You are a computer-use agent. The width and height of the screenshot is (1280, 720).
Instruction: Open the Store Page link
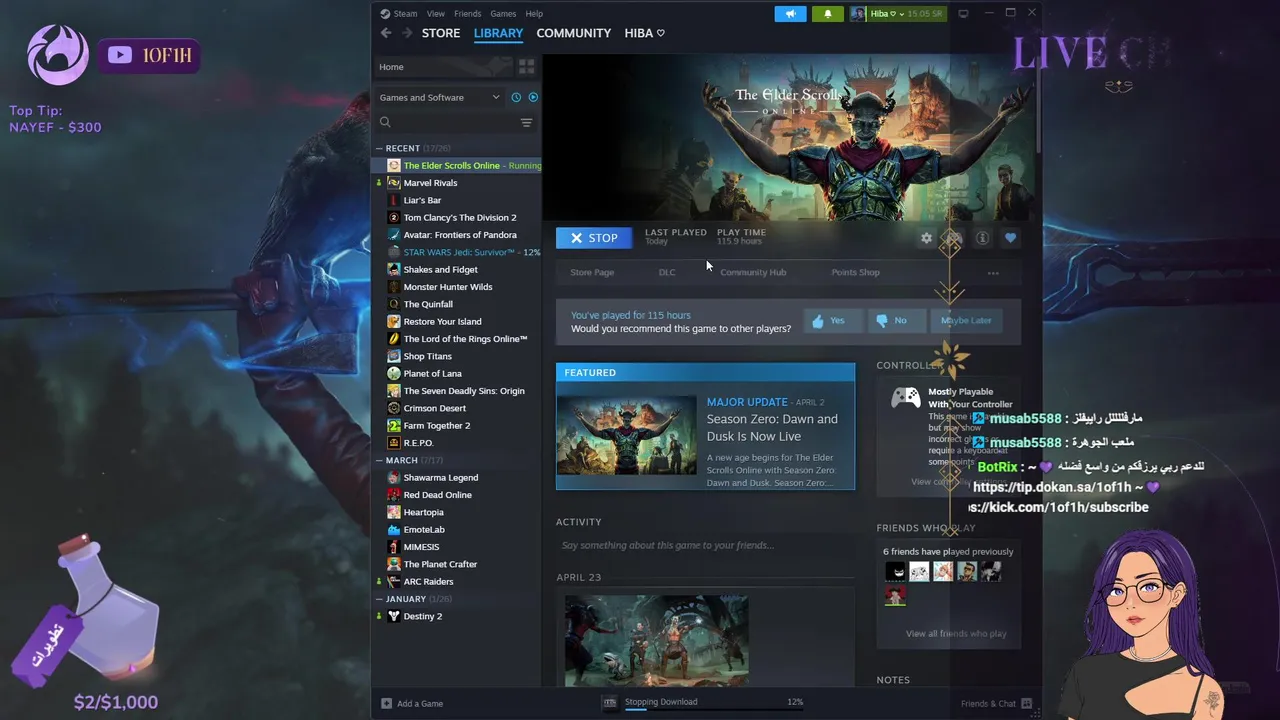click(x=592, y=272)
